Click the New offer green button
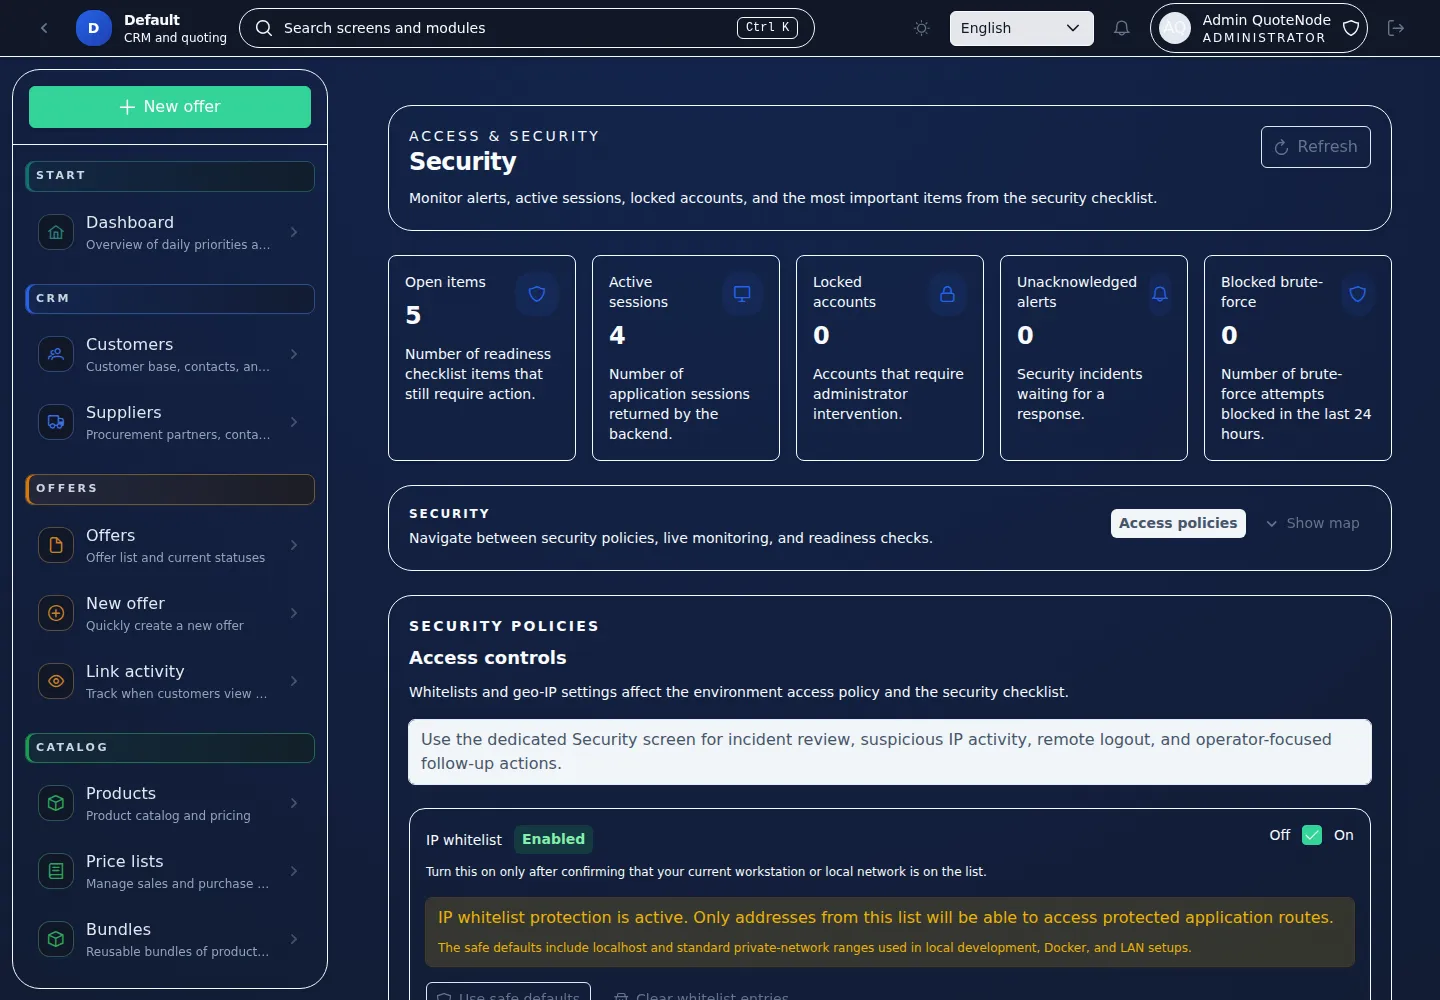 170,107
